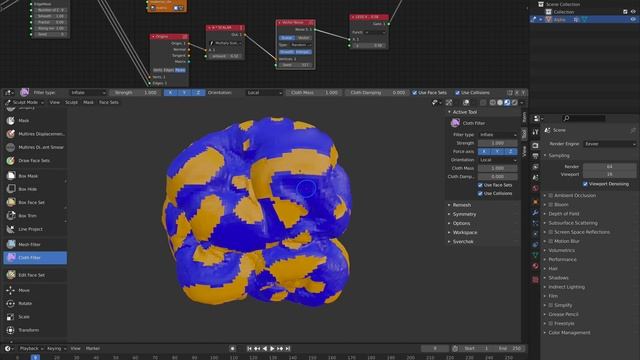Toggle X force axis in header
The width and height of the screenshot is (640, 360).
(x=170, y=93)
